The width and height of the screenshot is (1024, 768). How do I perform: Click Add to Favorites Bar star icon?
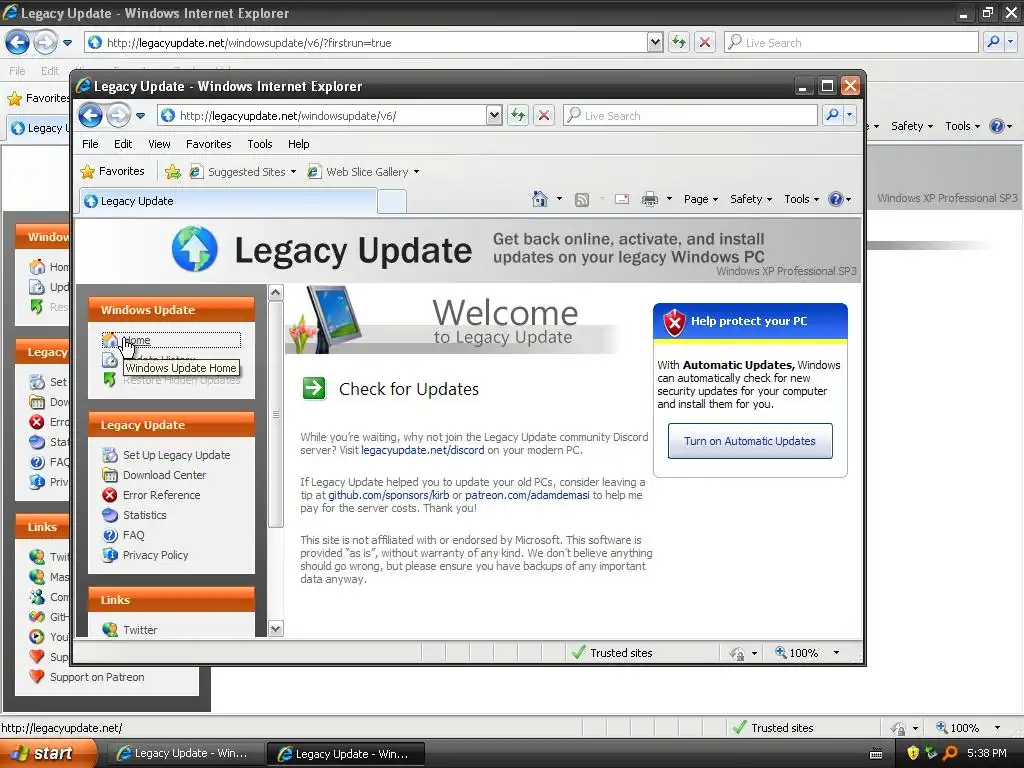(x=172, y=172)
